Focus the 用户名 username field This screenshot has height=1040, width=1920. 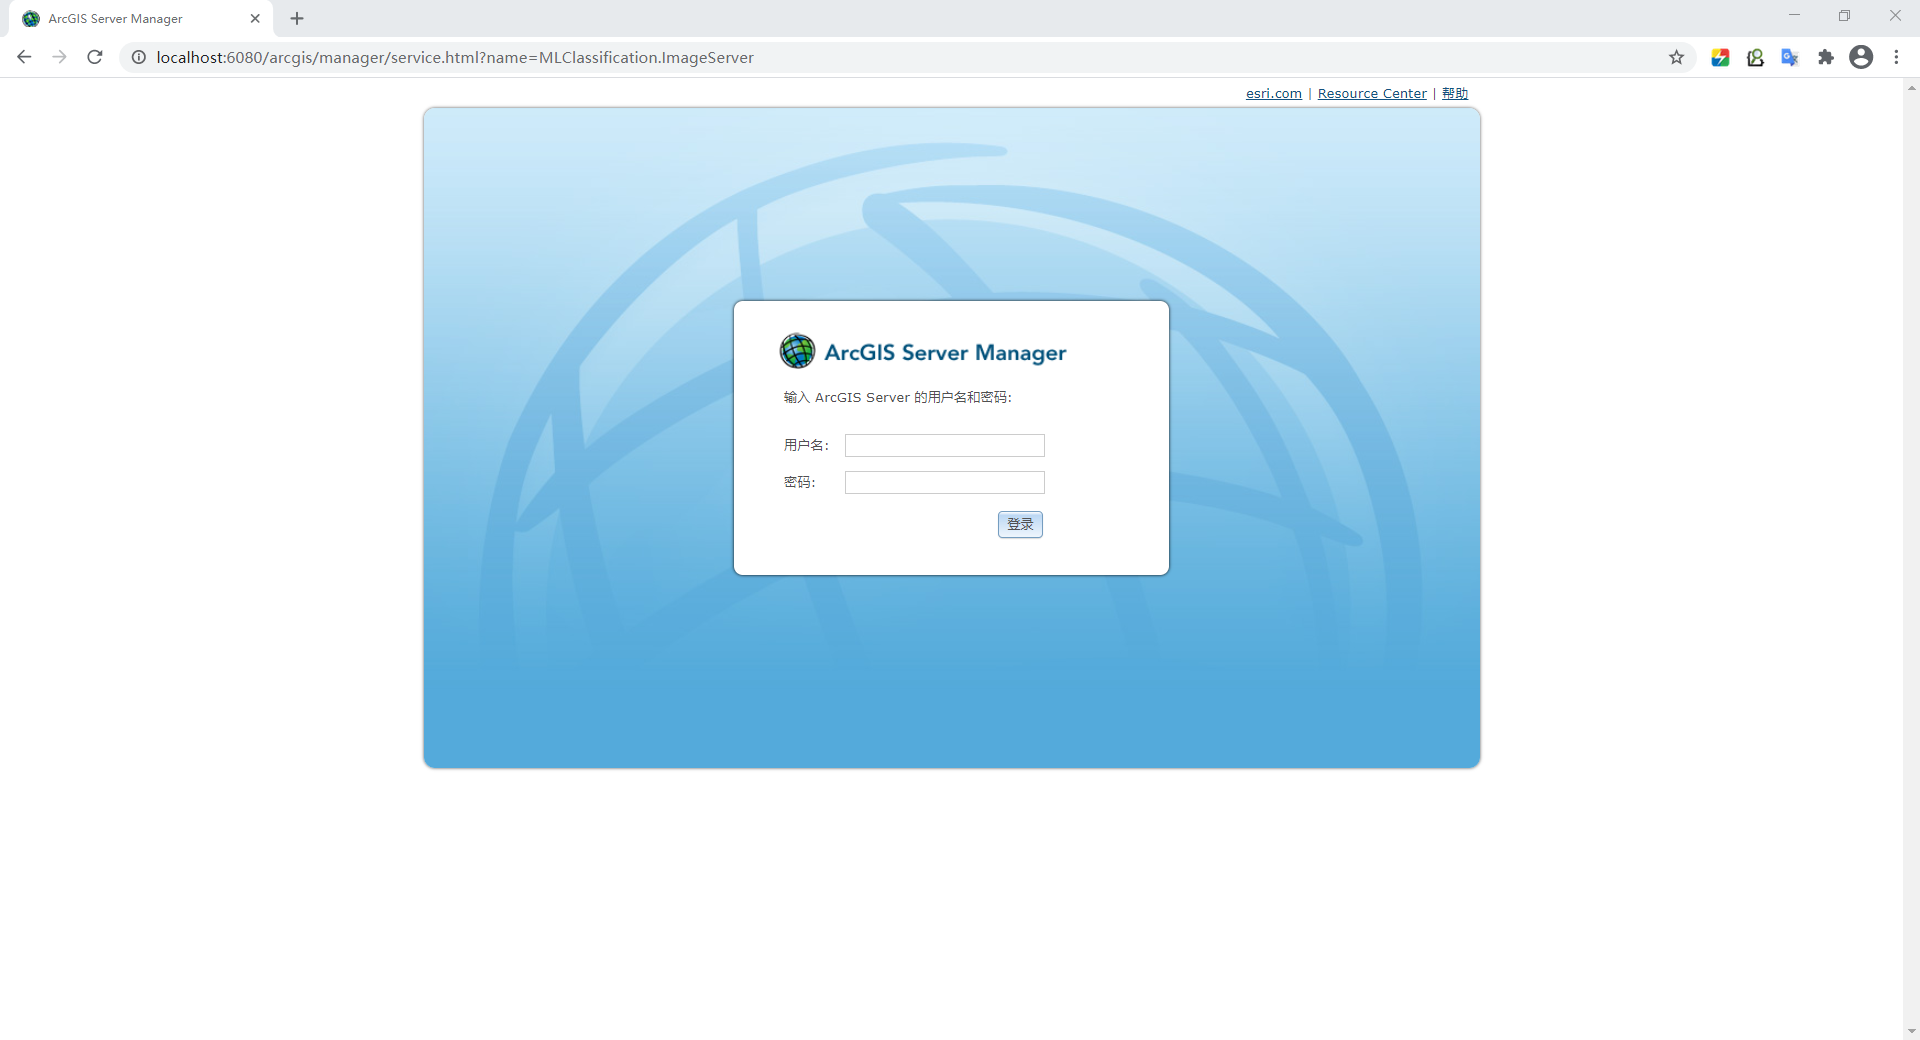945,445
